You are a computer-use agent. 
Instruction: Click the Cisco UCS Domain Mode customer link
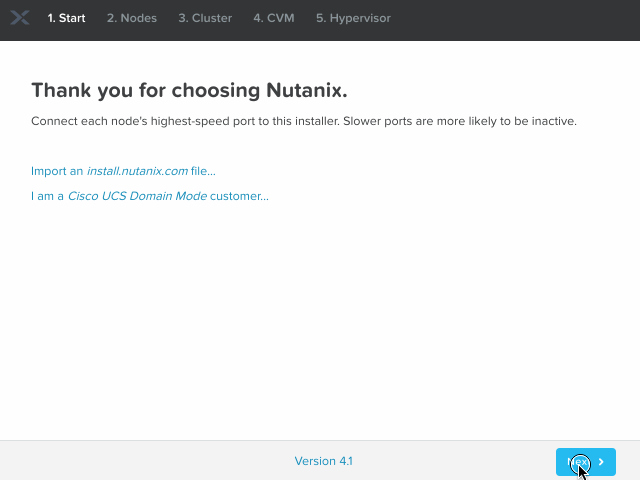click(x=150, y=196)
